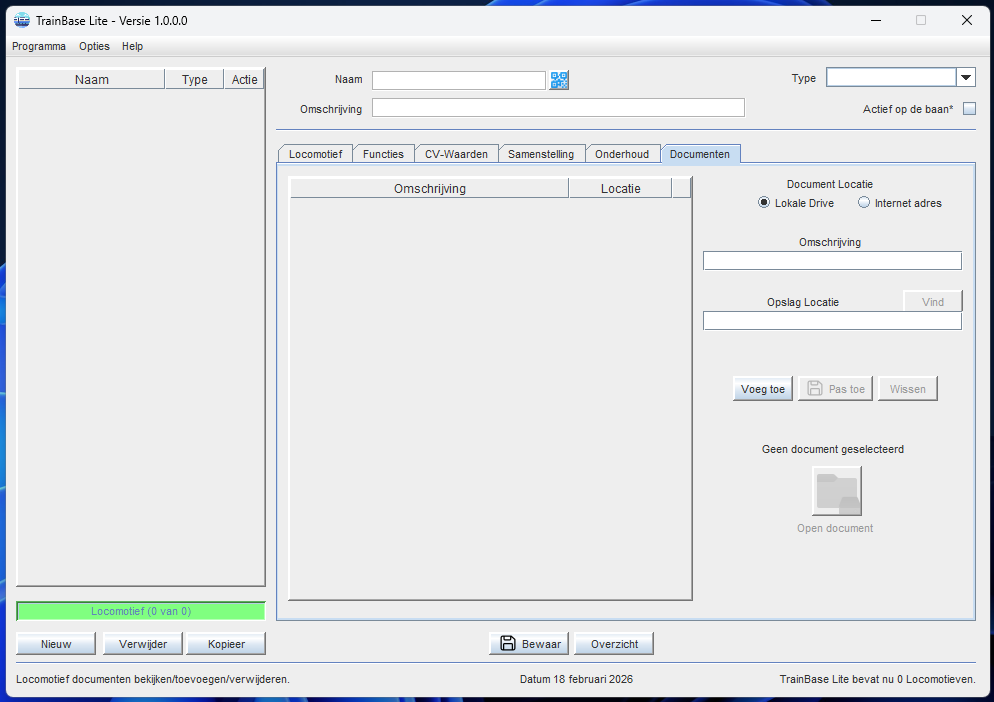Viewport: 994px width, 702px height.
Task: Switch to the Onderhoud tab
Action: click(622, 154)
